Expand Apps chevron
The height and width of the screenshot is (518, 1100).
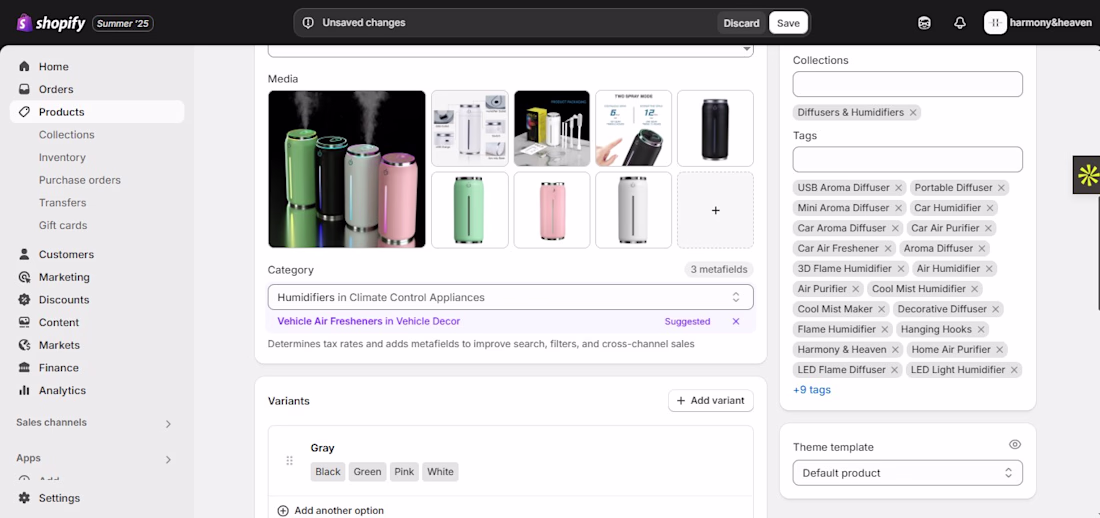[168, 460]
